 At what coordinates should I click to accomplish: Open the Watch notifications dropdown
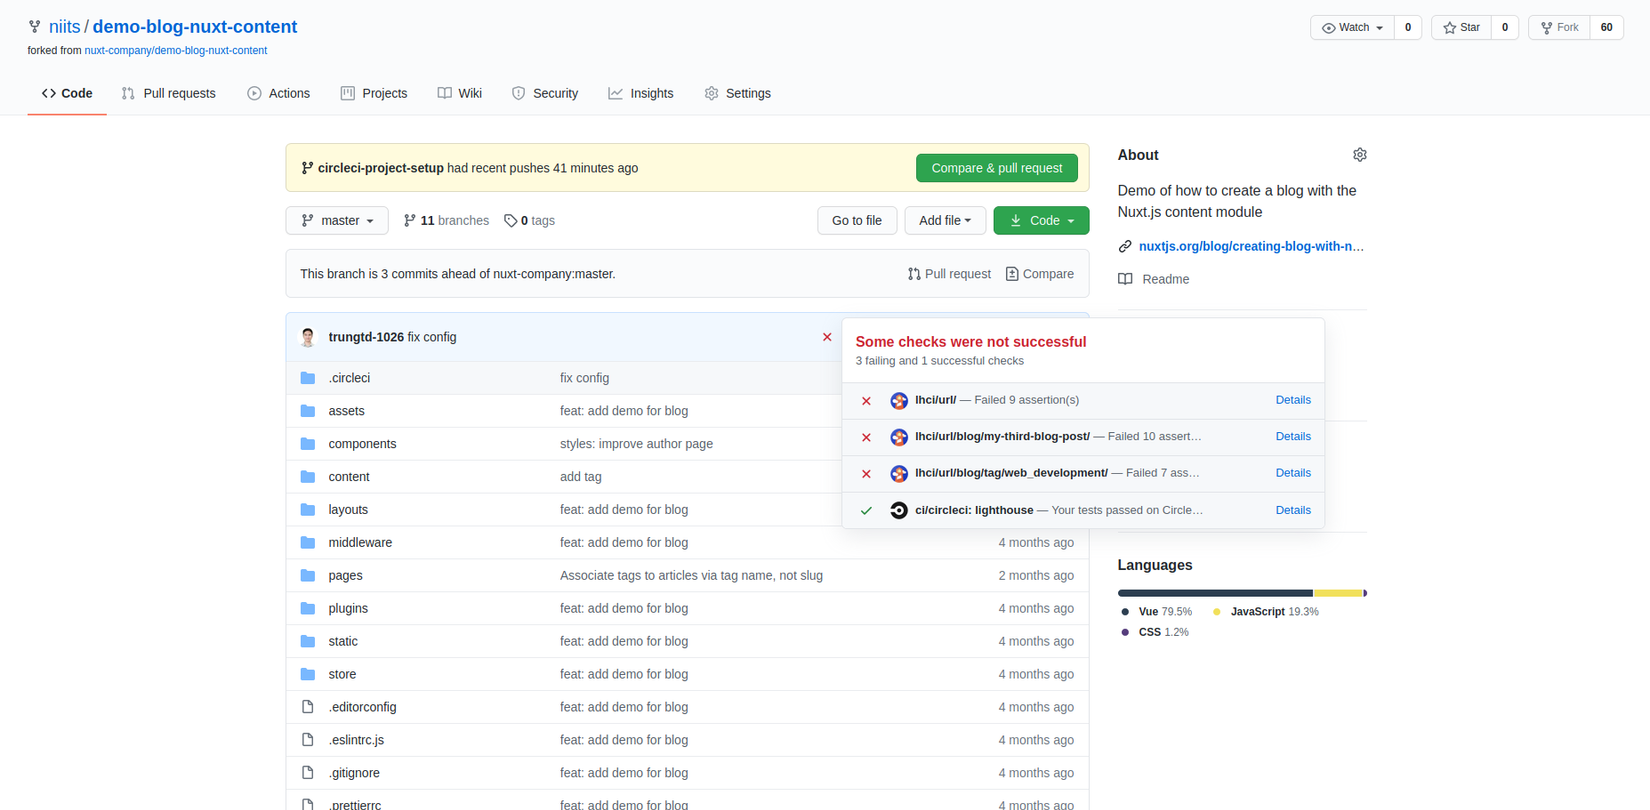tap(1352, 28)
